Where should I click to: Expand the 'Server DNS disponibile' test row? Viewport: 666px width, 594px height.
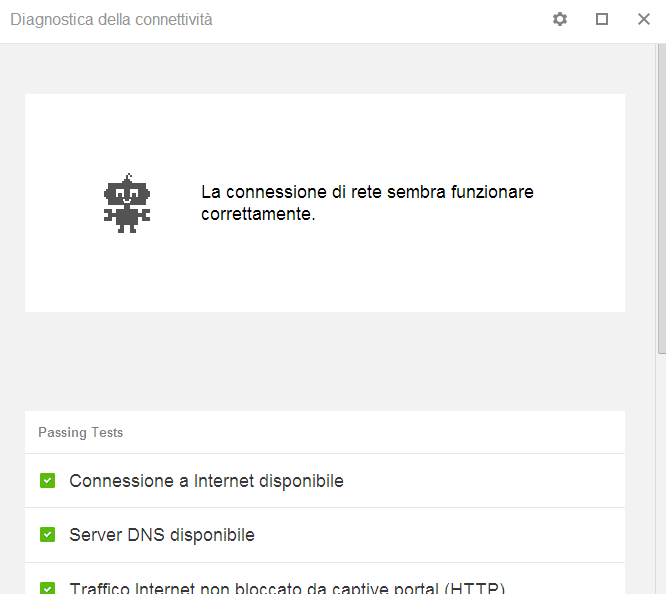(x=162, y=535)
